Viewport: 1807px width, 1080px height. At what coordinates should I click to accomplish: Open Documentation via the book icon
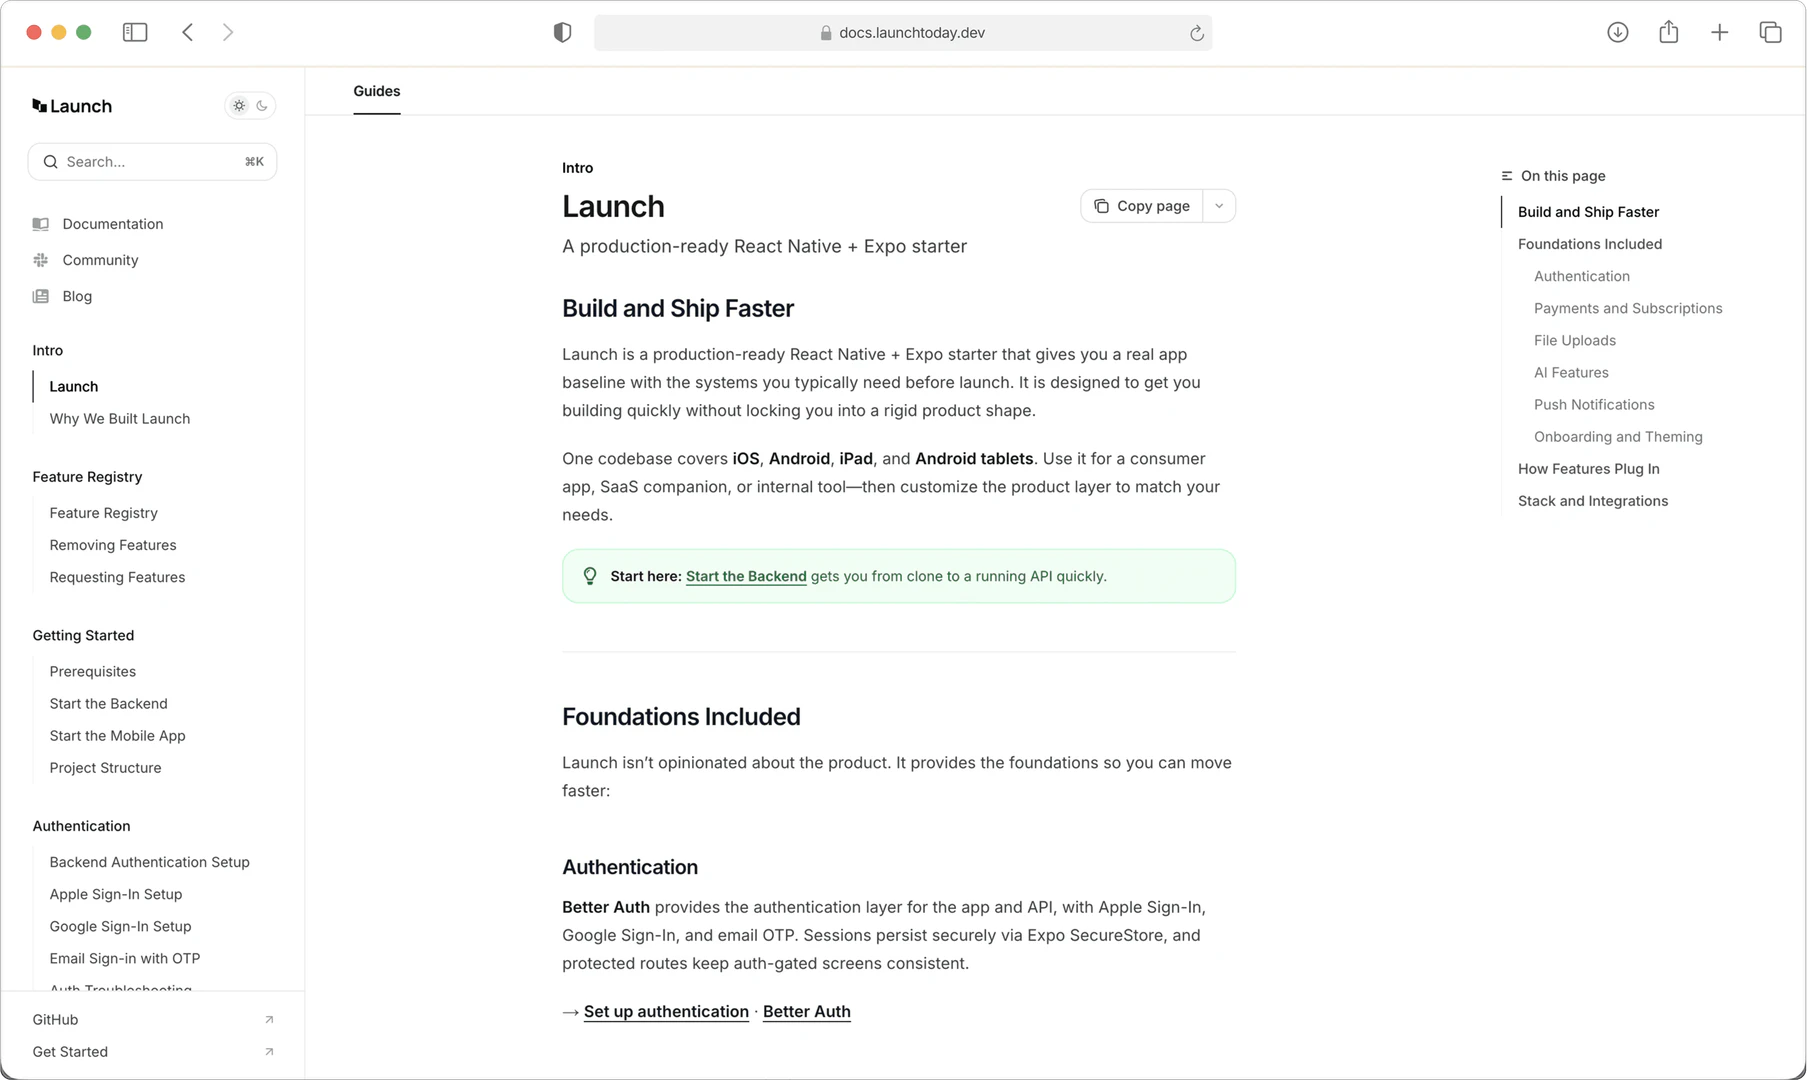click(x=41, y=224)
